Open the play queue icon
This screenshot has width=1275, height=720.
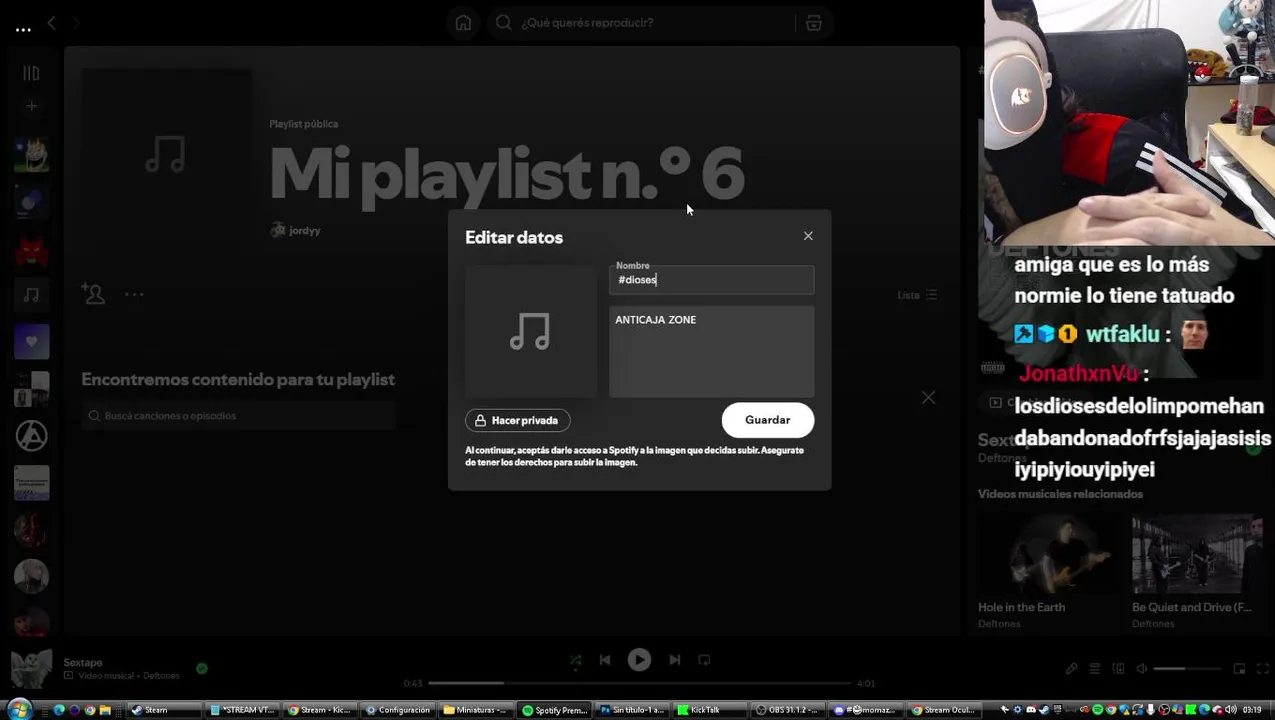[1095, 669]
